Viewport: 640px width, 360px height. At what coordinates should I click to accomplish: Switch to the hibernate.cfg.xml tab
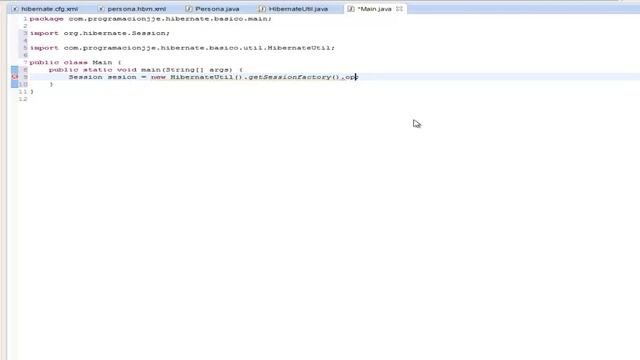pos(49,9)
